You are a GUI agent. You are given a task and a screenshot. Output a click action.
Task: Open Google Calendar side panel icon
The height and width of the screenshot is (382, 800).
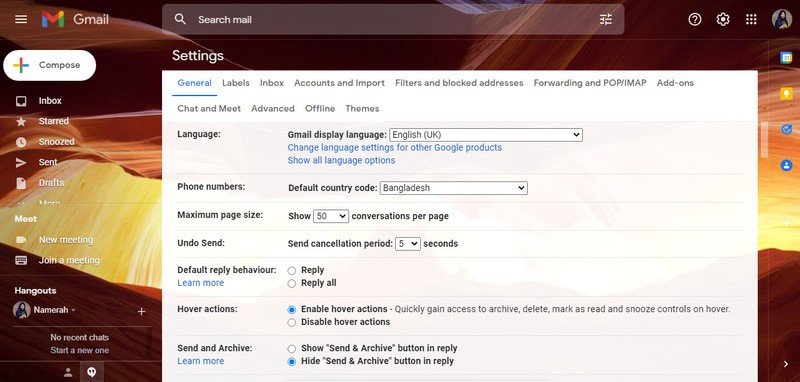tap(786, 58)
